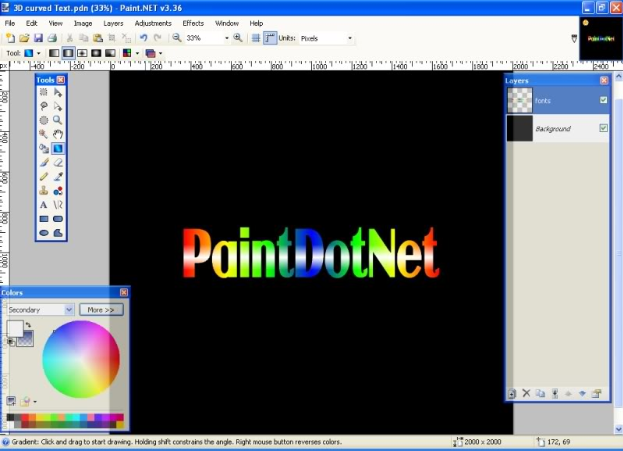Click the More >> button in Colors
The width and height of the screenshot is (623, 451).
coord(101,310)
